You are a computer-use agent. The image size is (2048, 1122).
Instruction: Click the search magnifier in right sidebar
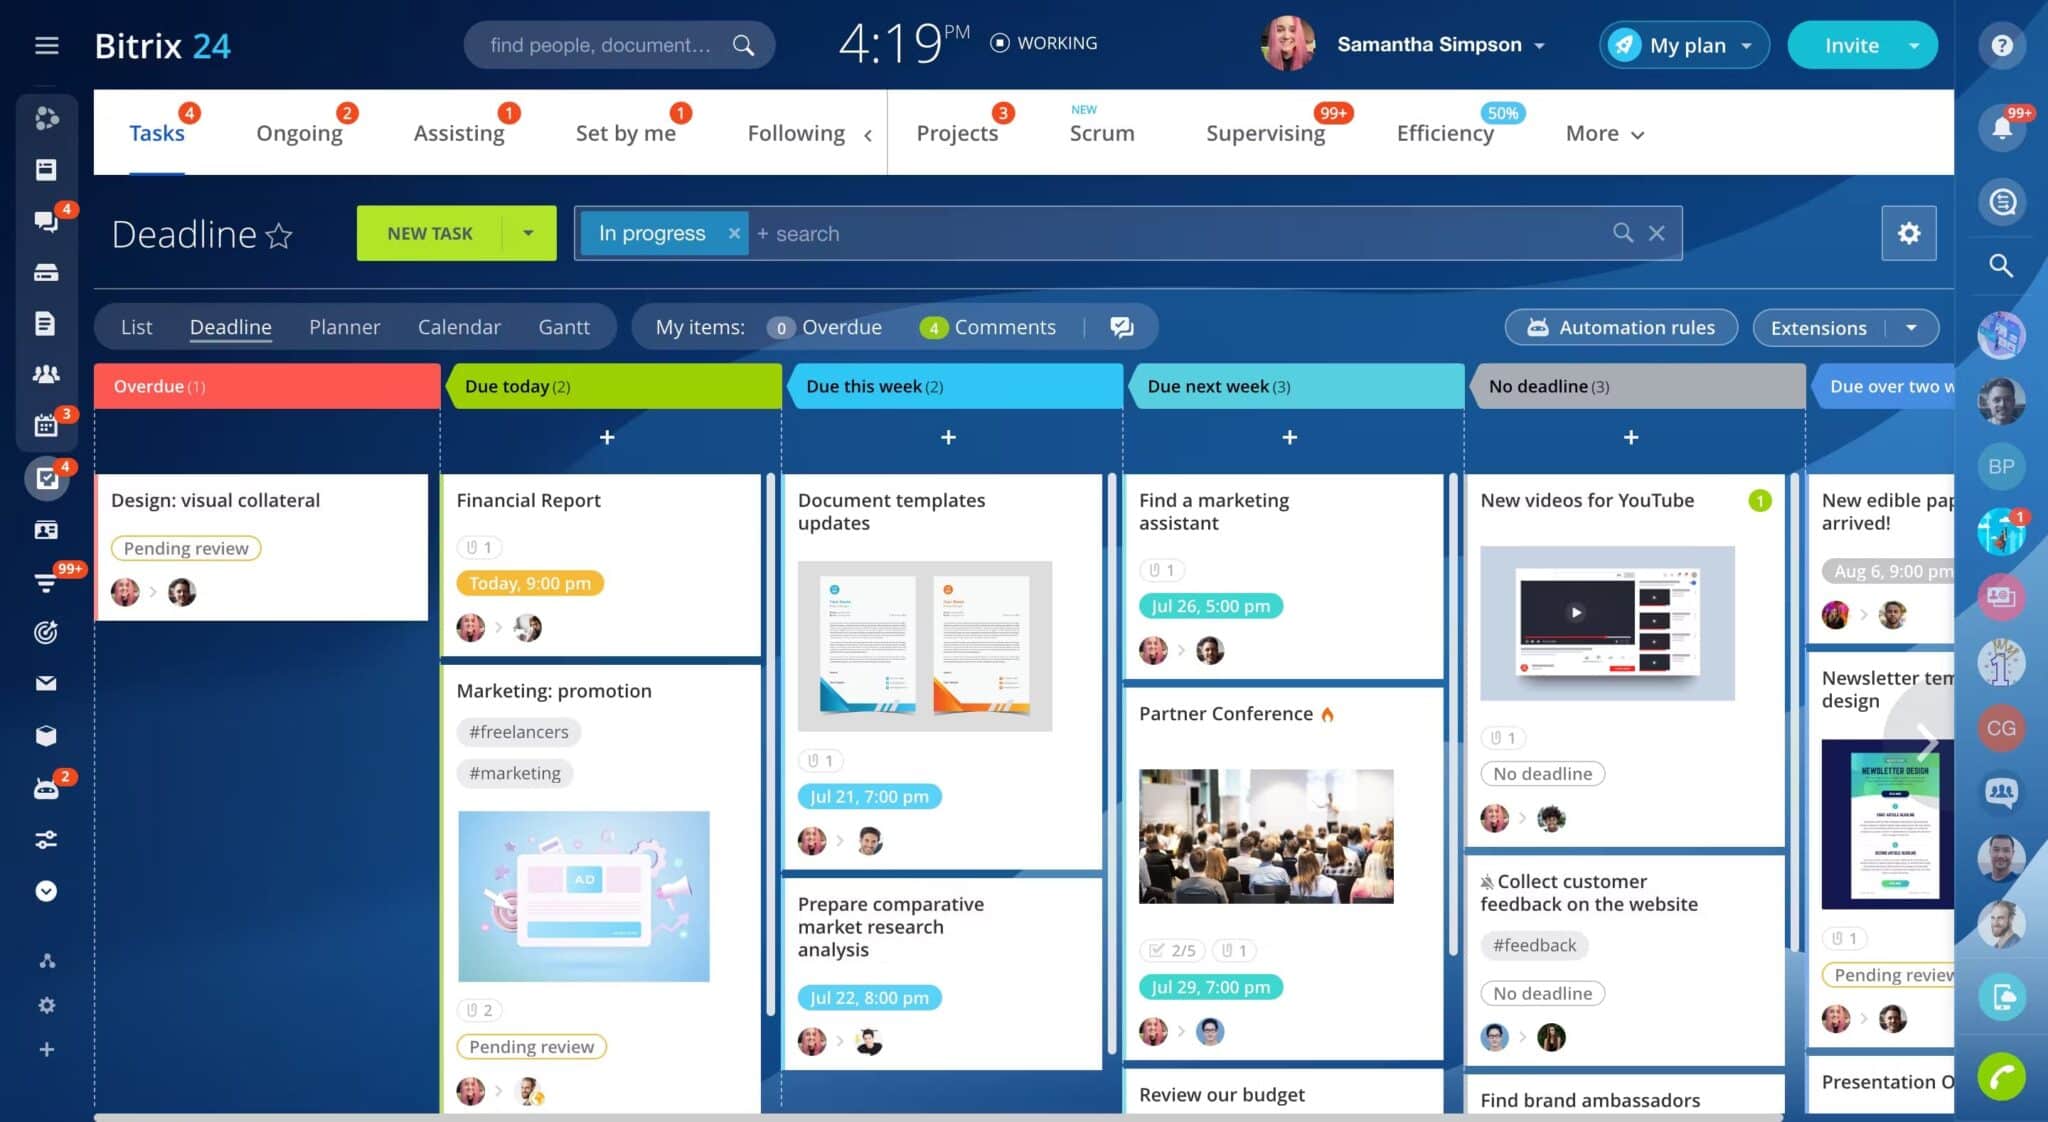pyautogui.click(x=2001, y=266)
